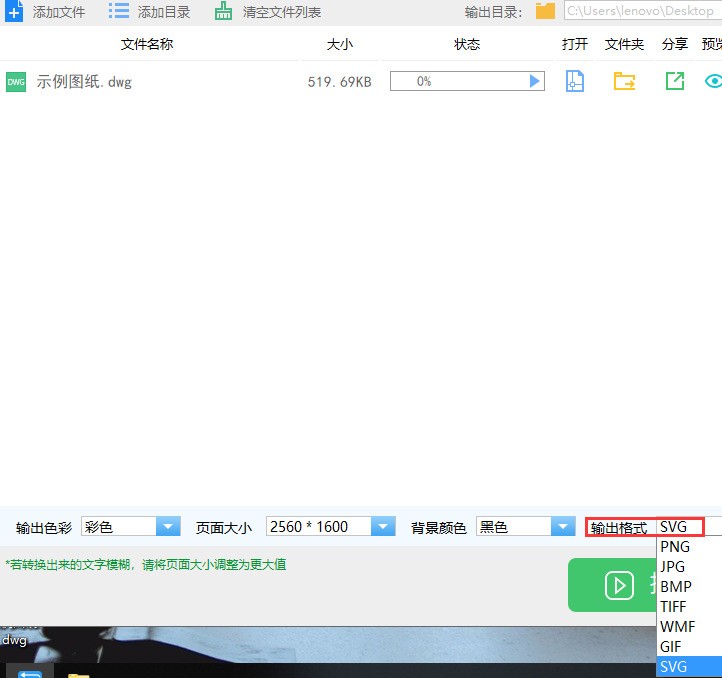Click 添加文件 label

tap(59, 12)
